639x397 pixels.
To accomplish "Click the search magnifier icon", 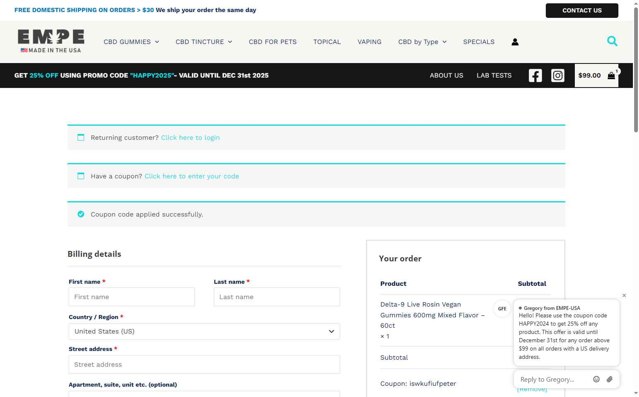I will (x=612, y=41).
